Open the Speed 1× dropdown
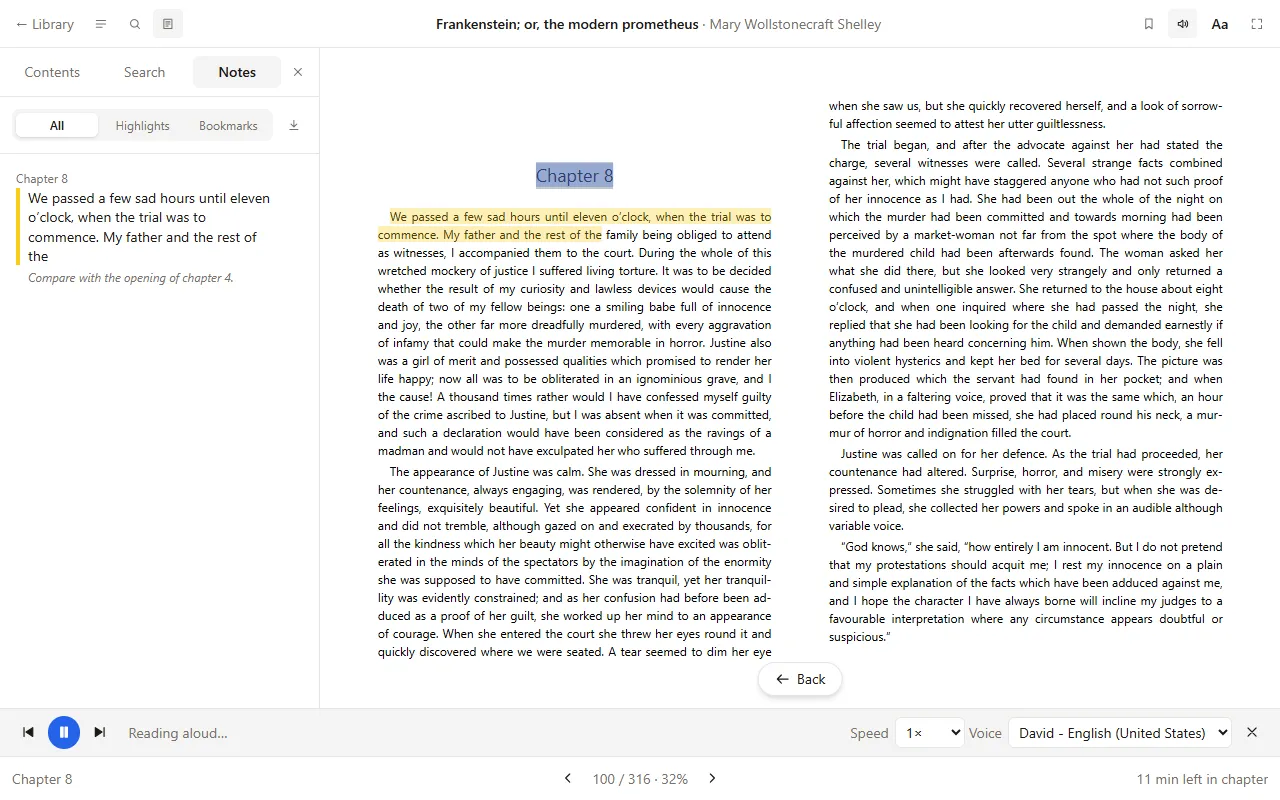 point(930,733)
